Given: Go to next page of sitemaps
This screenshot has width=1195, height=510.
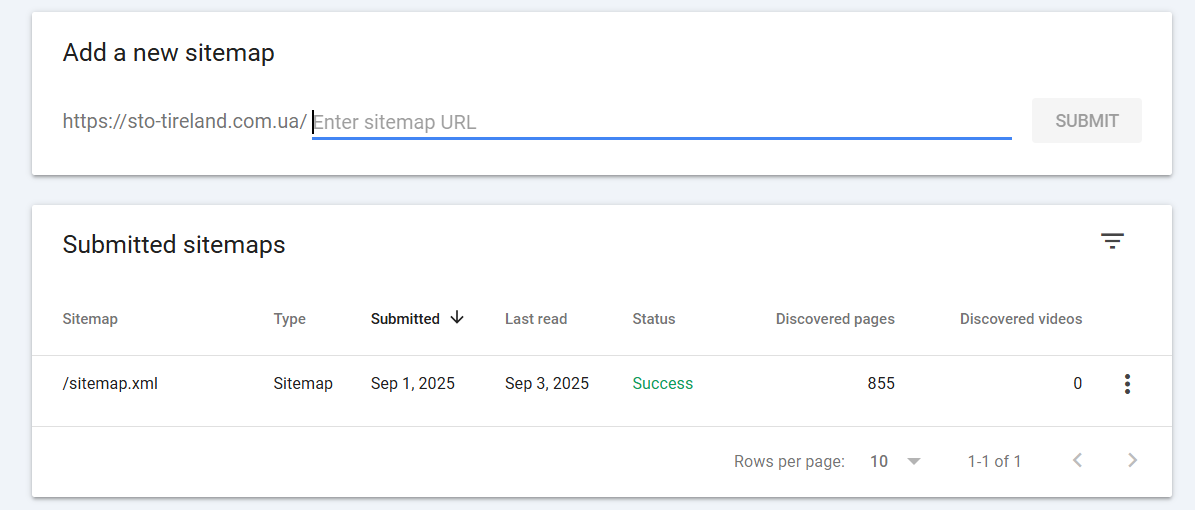Looking at the screenshot, I should (x=1133, y=460).
